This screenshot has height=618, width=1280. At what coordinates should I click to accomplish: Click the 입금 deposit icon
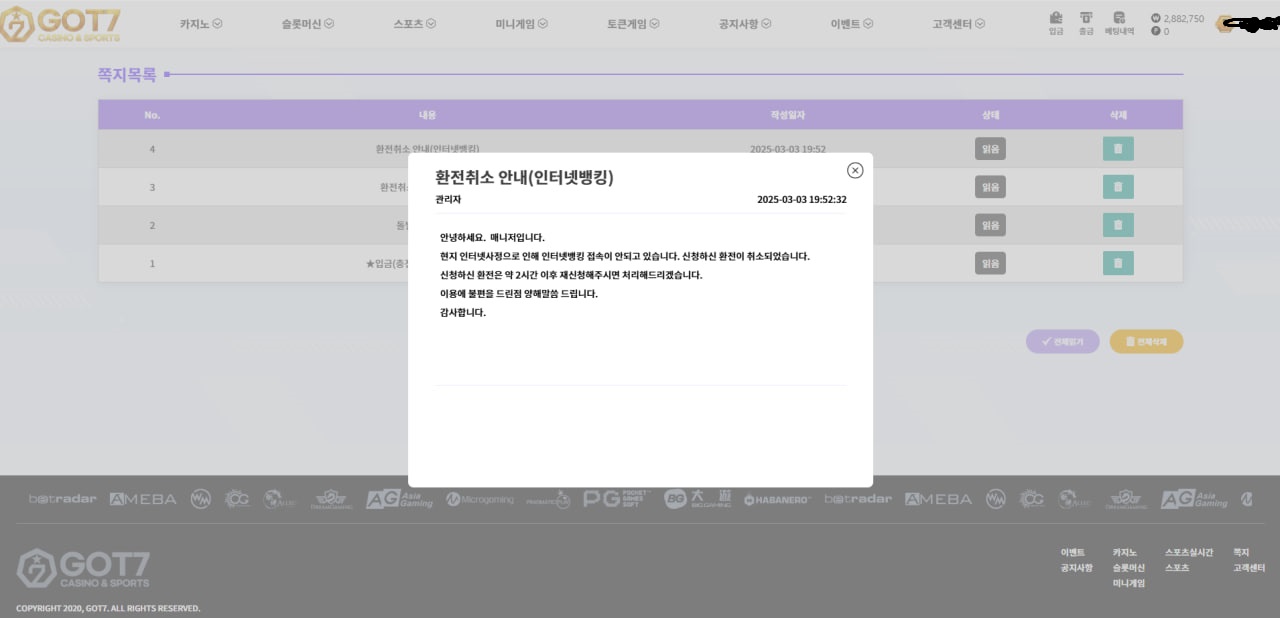(1056, 22)
